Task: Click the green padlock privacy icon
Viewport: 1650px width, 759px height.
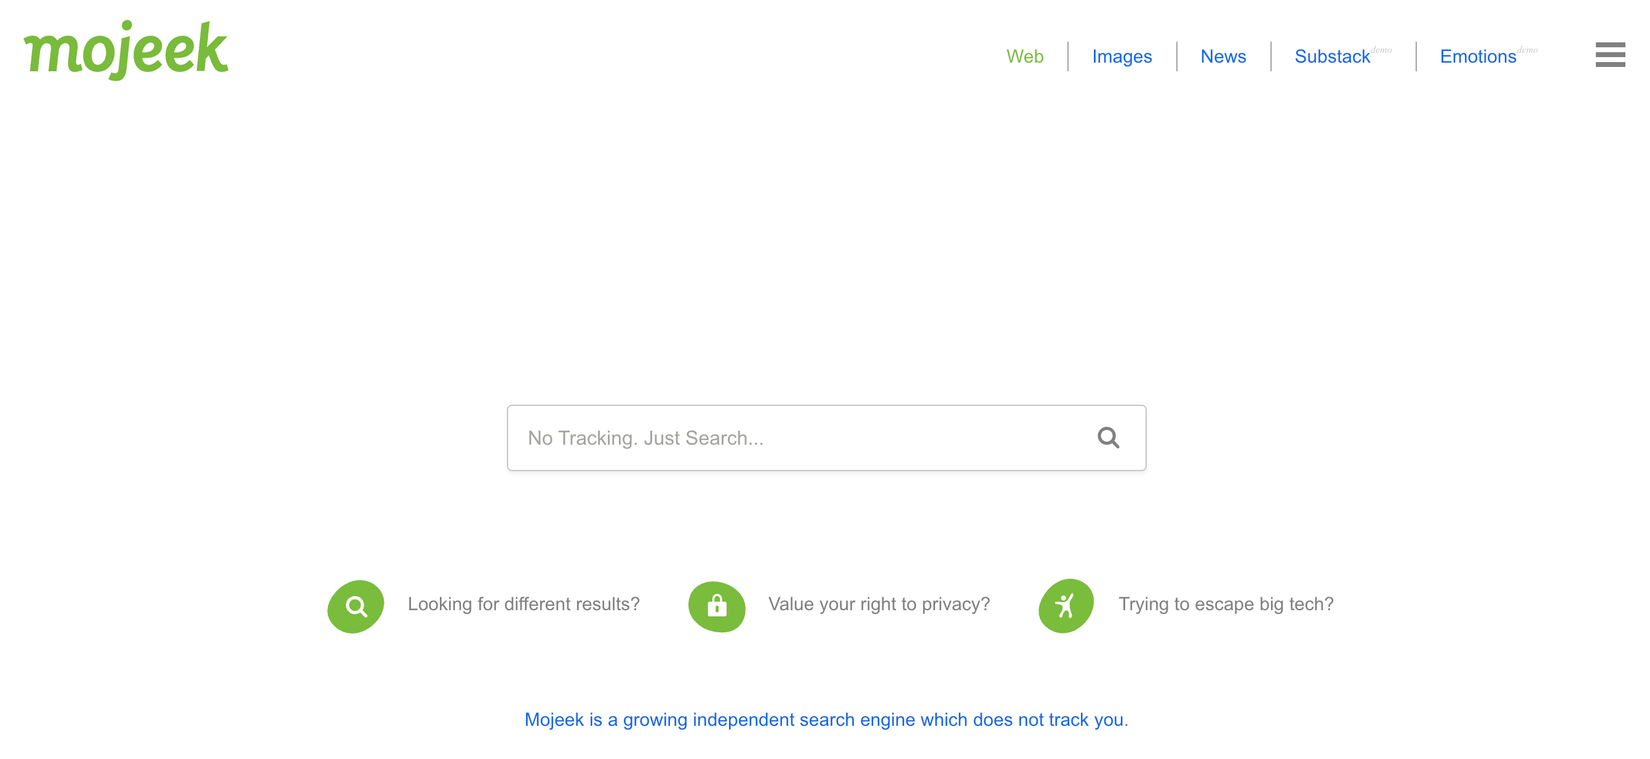Action: 717,606
